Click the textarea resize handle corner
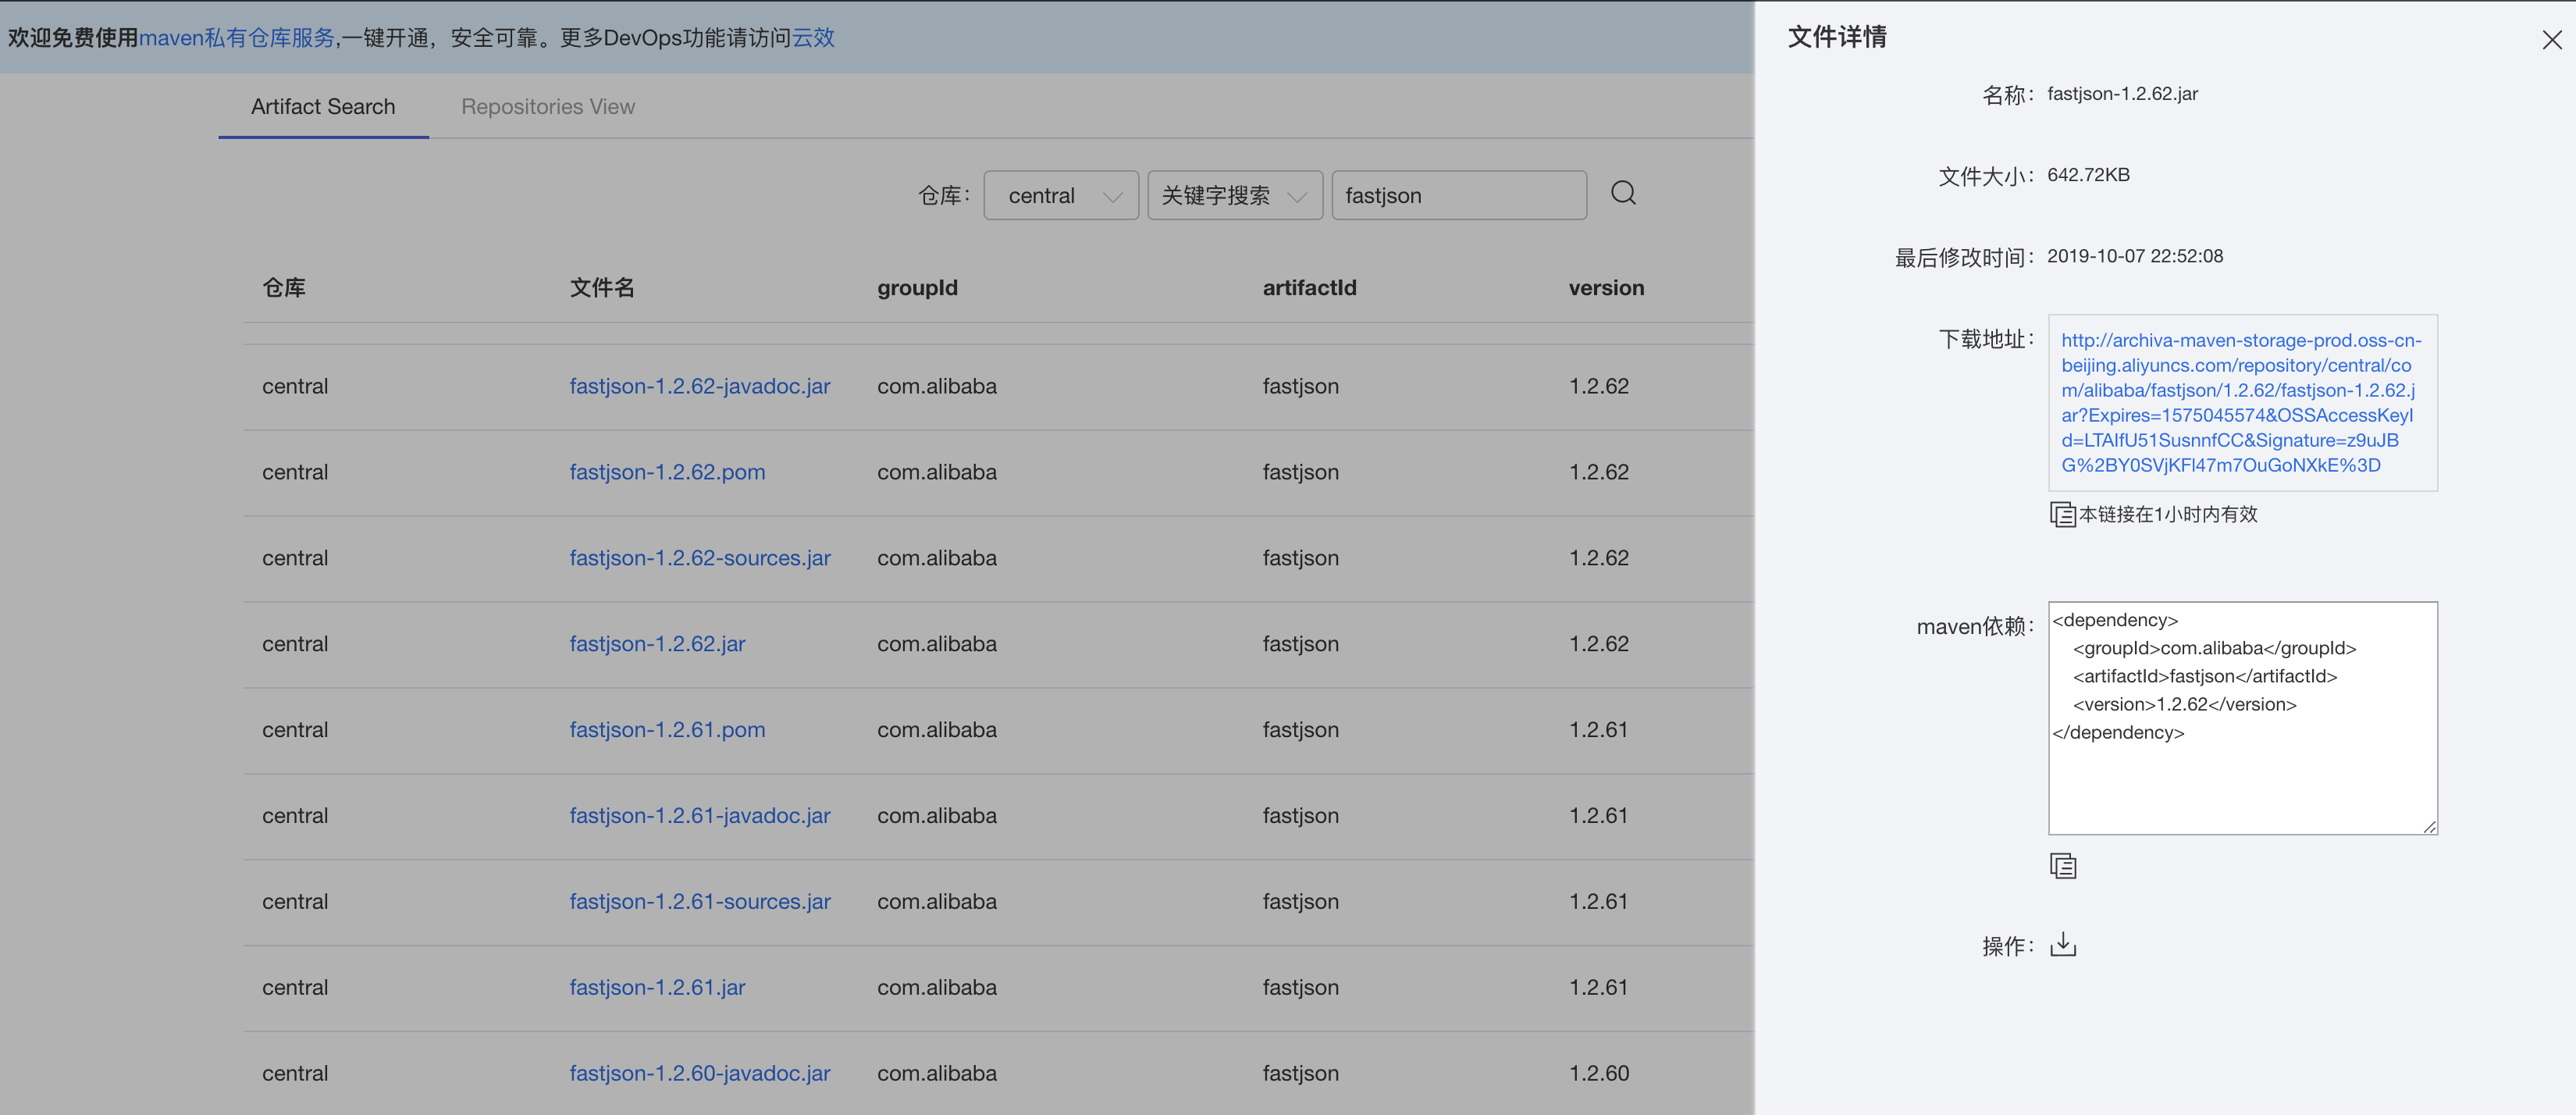 coord(2429,826)
